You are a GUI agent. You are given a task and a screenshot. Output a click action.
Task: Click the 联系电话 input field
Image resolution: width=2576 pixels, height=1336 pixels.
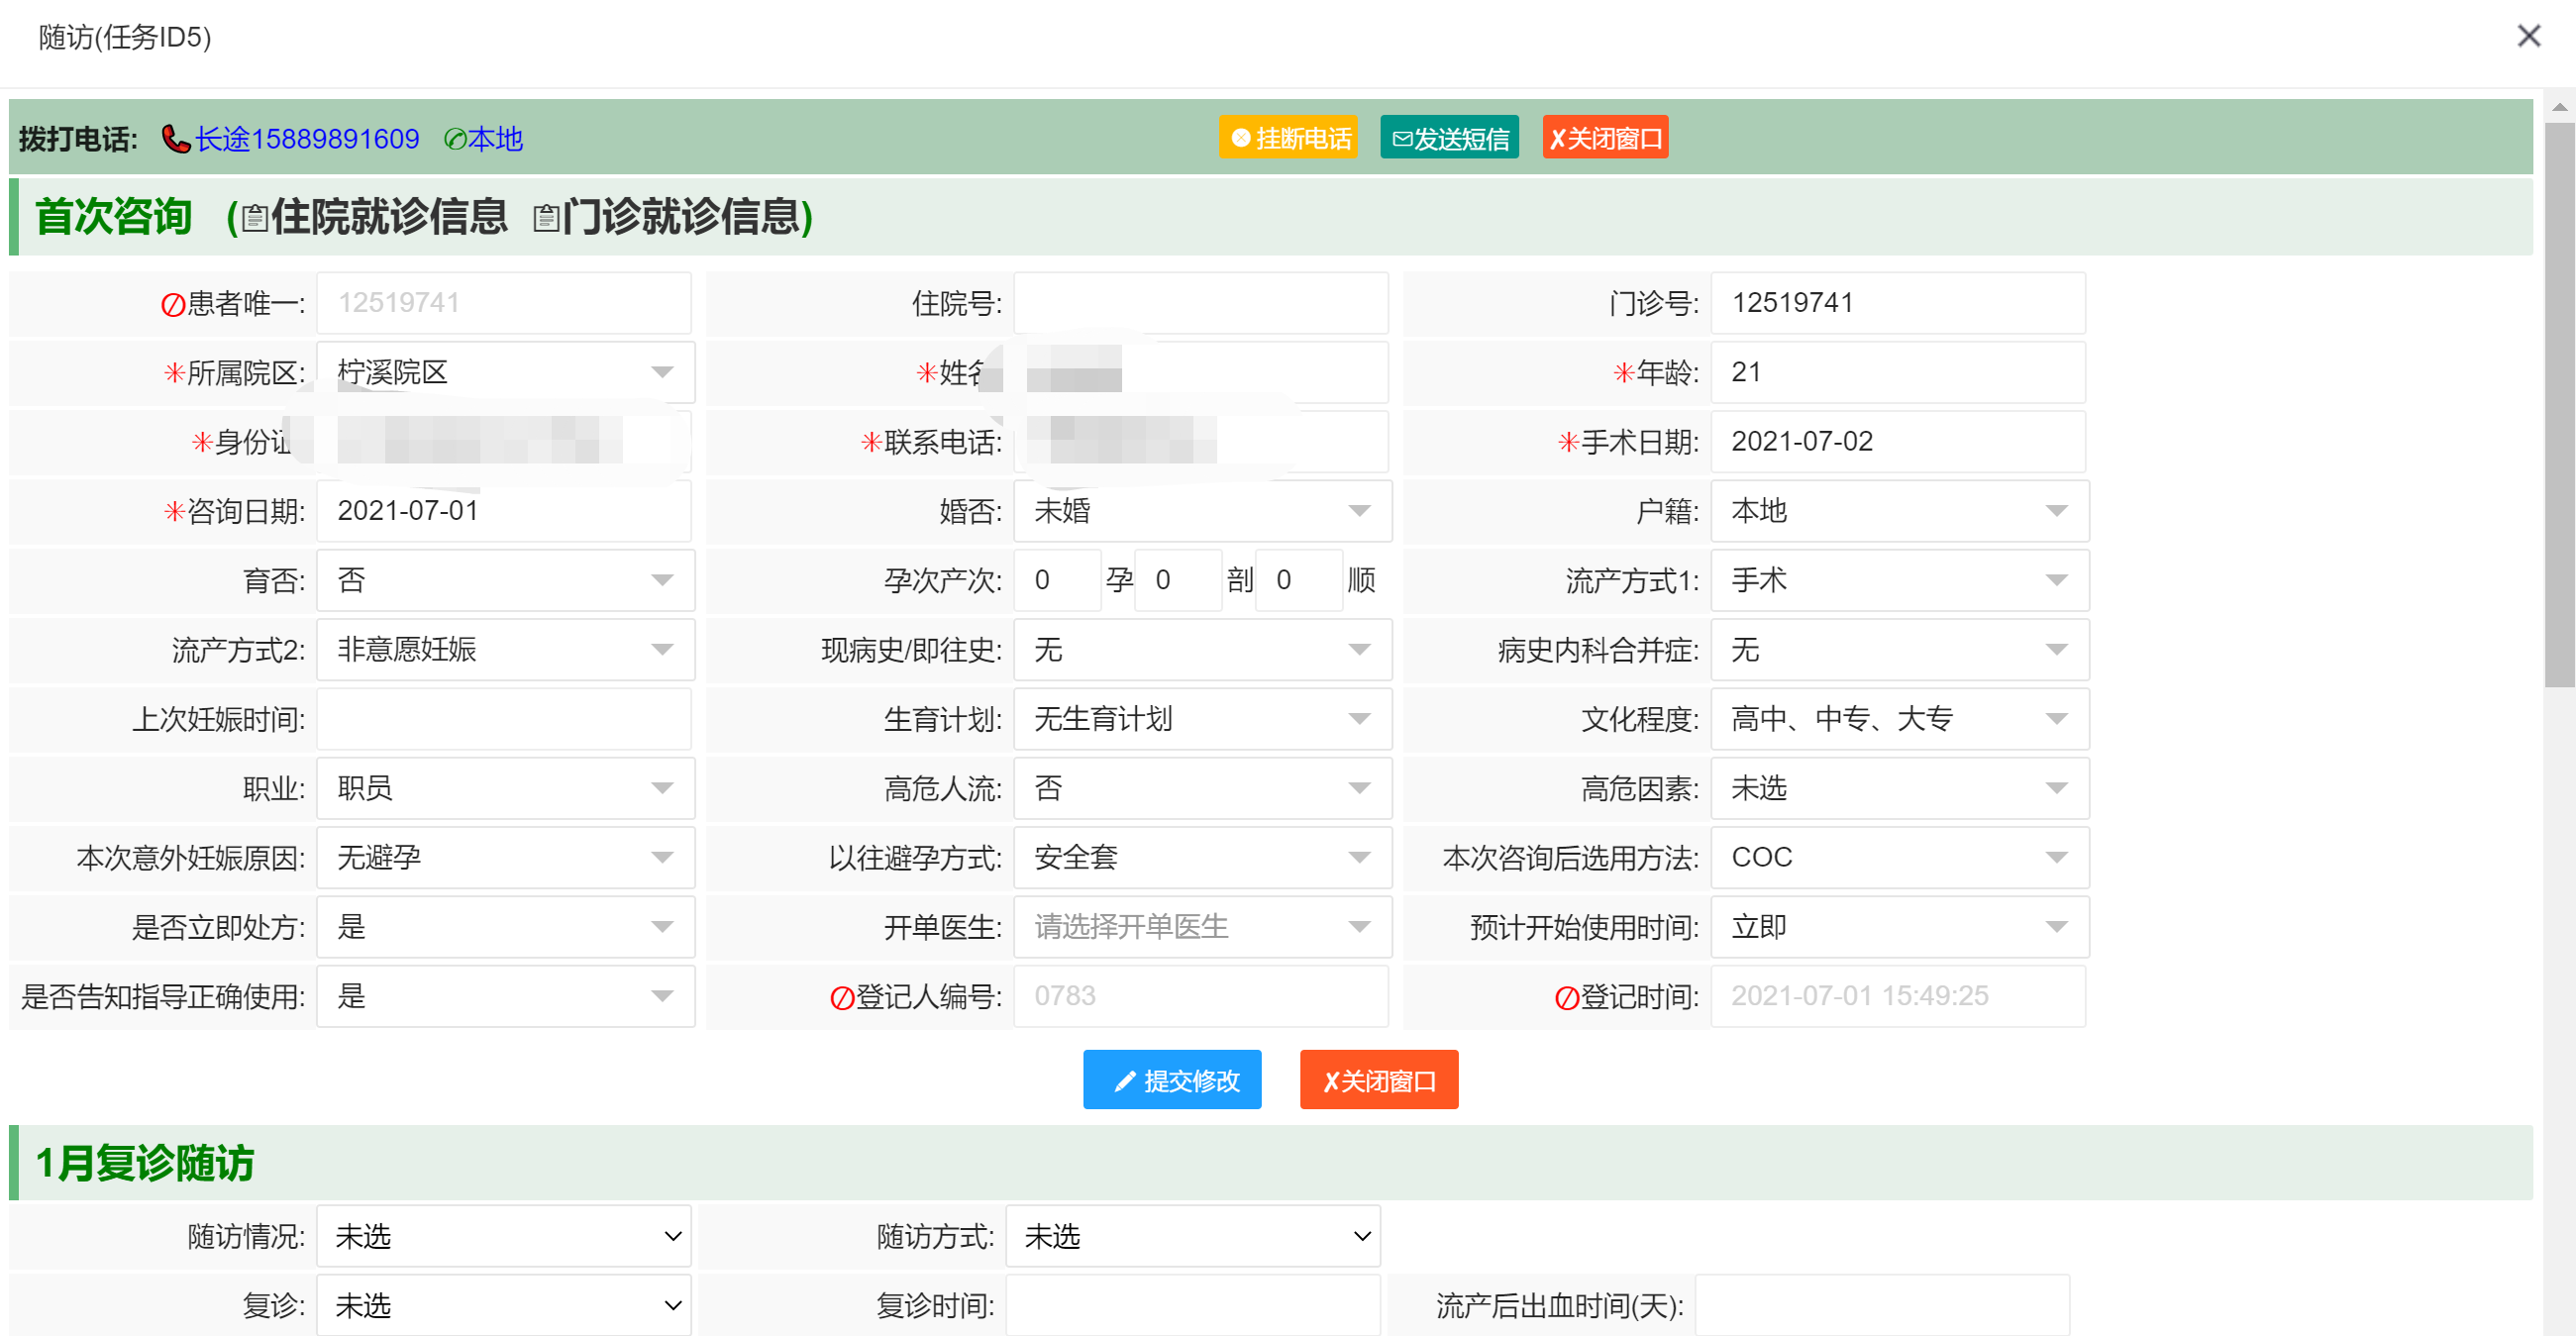point(1200,441)
